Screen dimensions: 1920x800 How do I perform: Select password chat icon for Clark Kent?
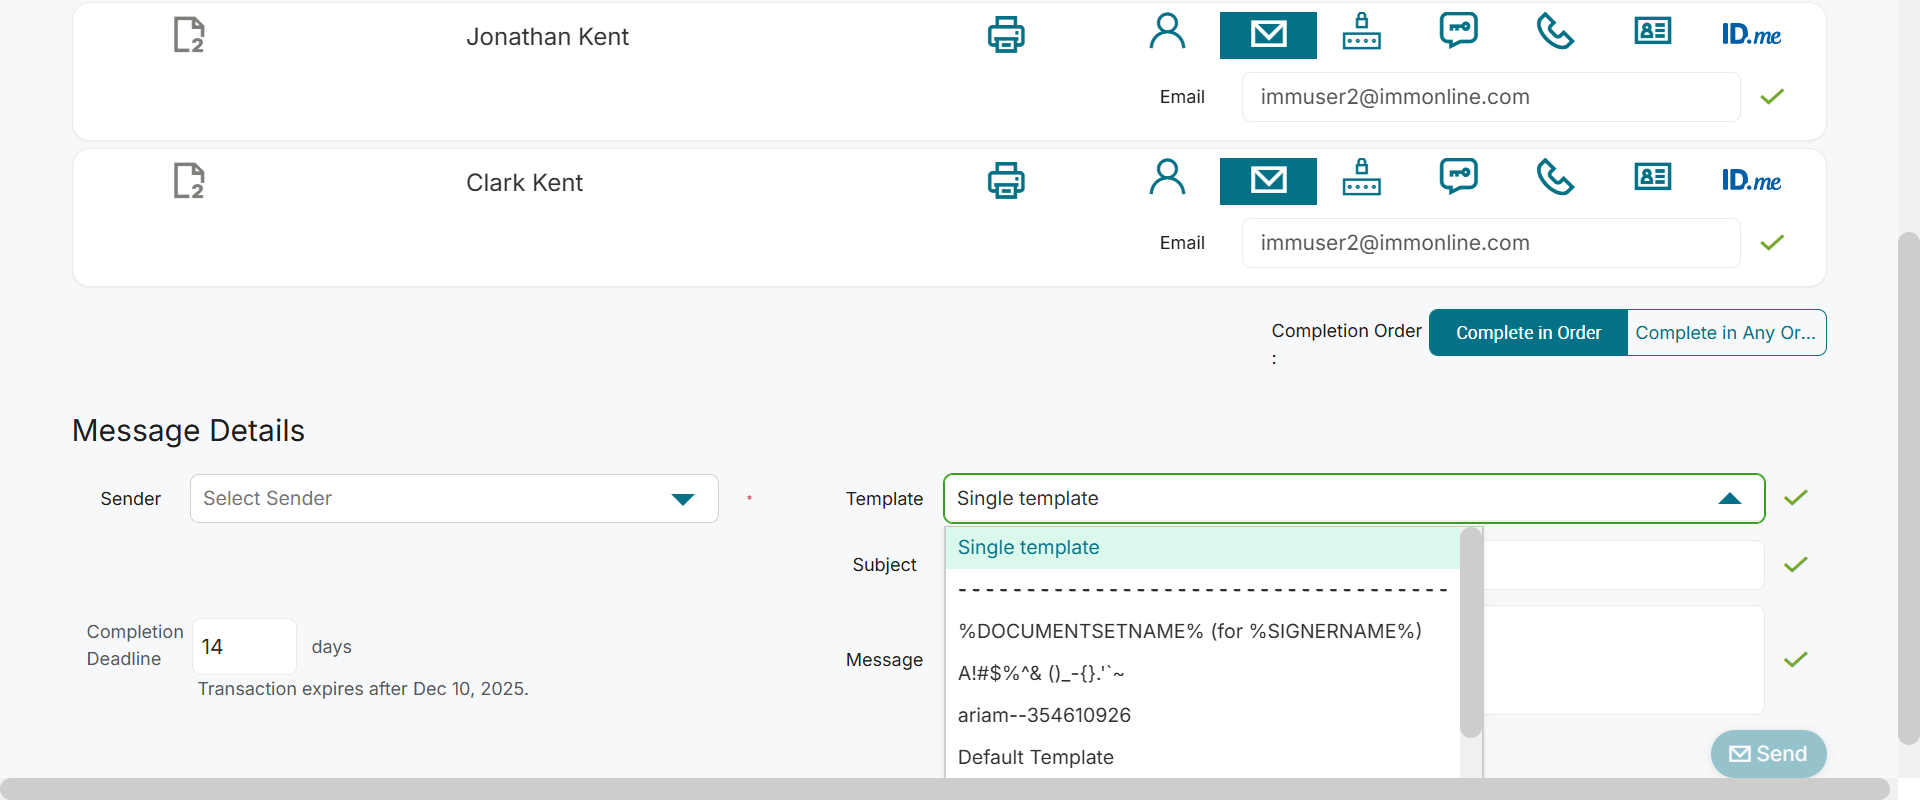pos(1458,177)
